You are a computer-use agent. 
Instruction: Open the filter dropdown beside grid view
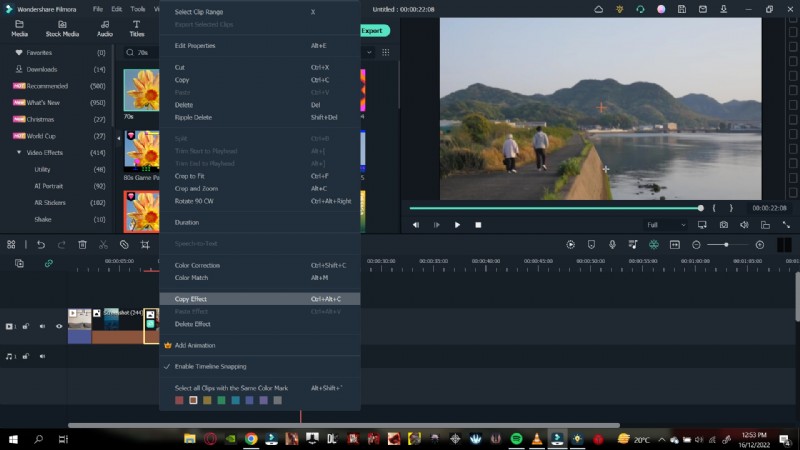(x=370, y=52)
